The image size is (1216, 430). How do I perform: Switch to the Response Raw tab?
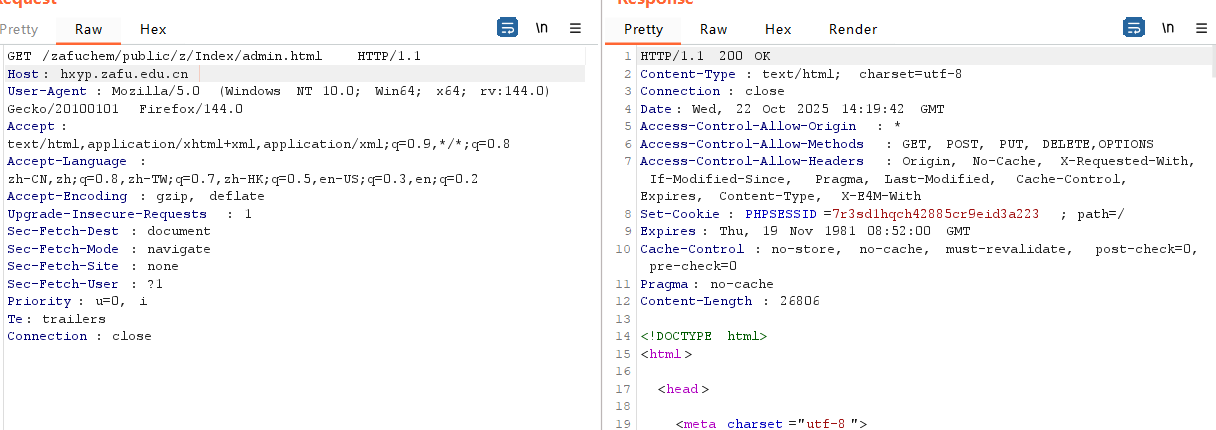[713, 29]
